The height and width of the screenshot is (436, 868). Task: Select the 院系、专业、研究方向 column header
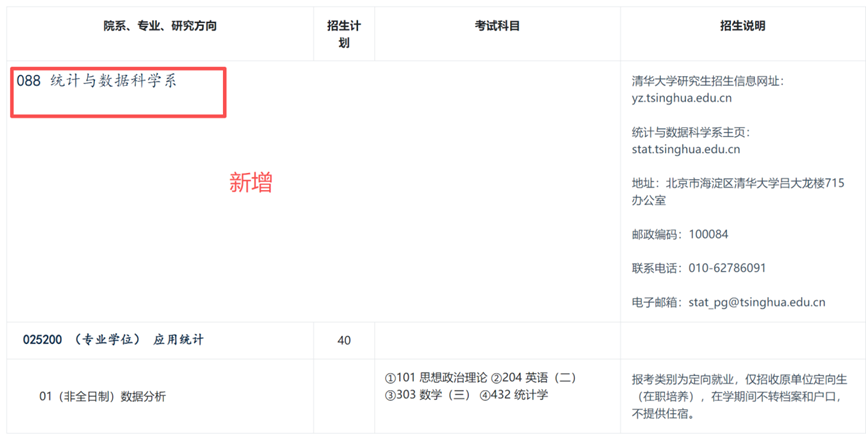click(x=160, y=26)
